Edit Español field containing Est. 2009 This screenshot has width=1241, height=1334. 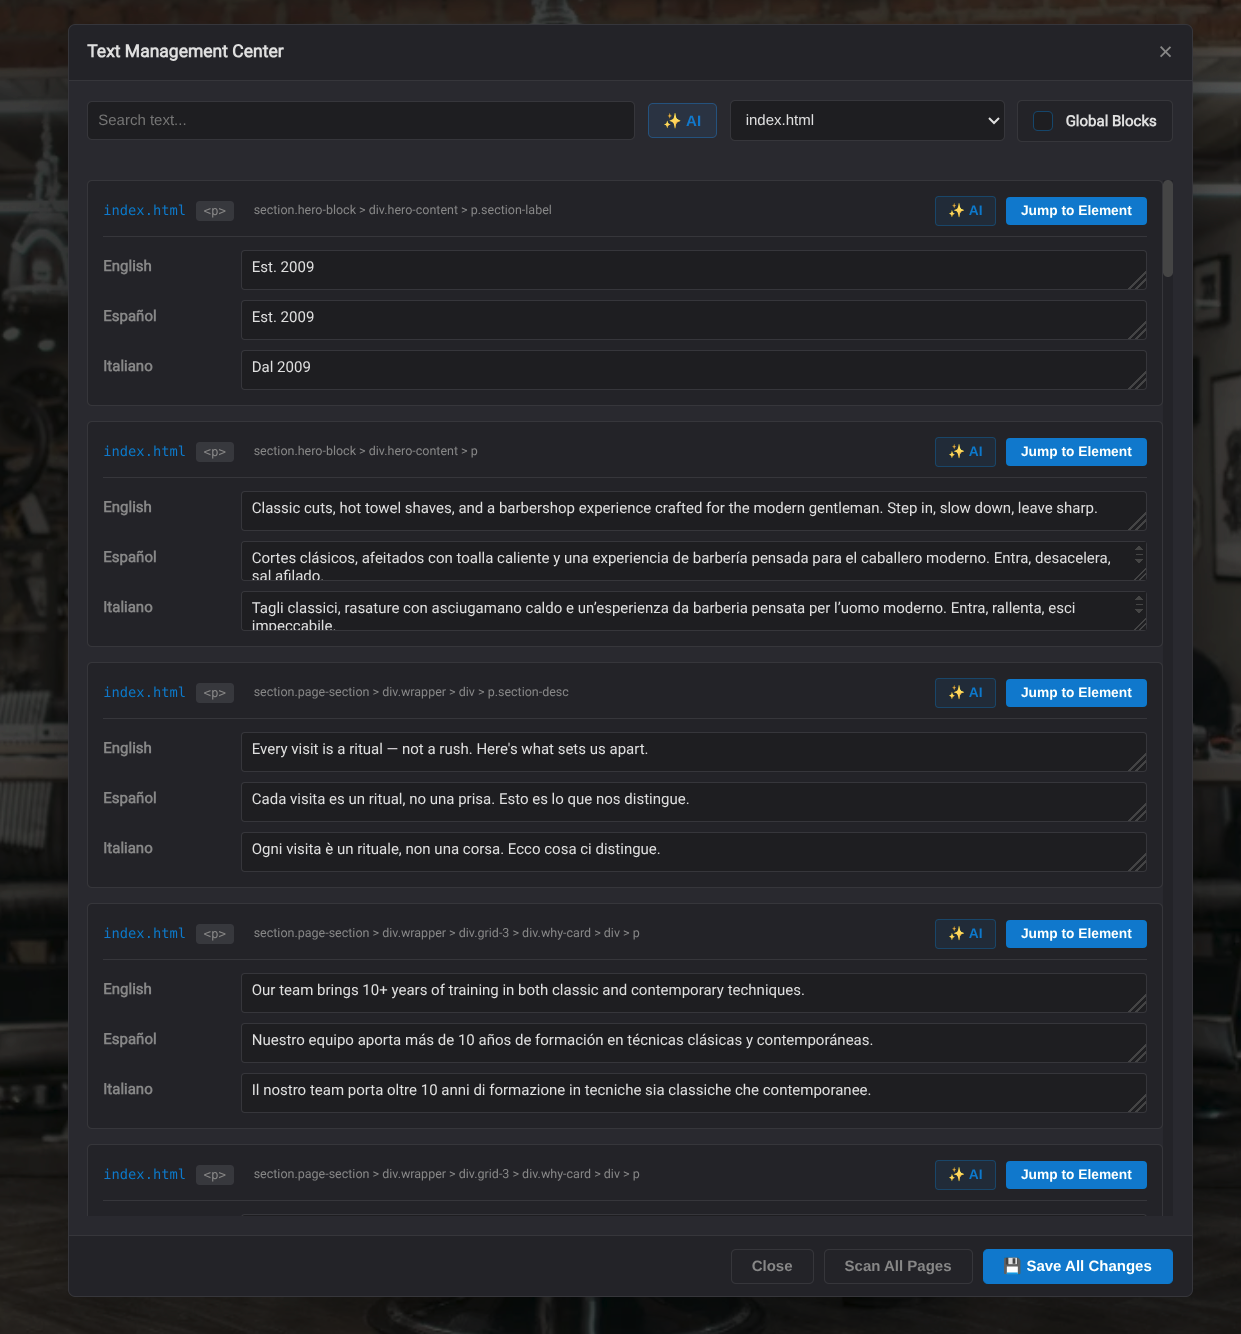pyautogui.click(x=694, y=320)
